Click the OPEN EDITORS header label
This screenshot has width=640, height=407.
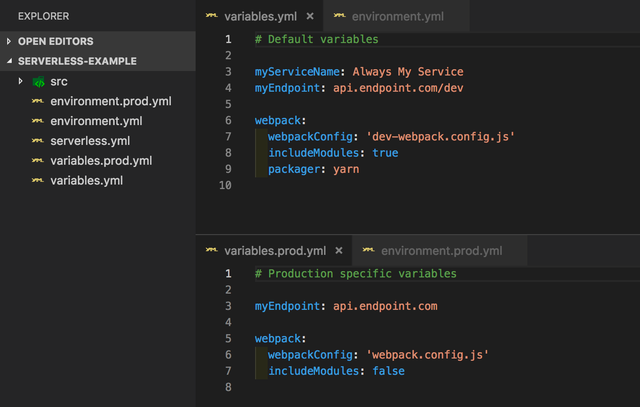[56, 41]
